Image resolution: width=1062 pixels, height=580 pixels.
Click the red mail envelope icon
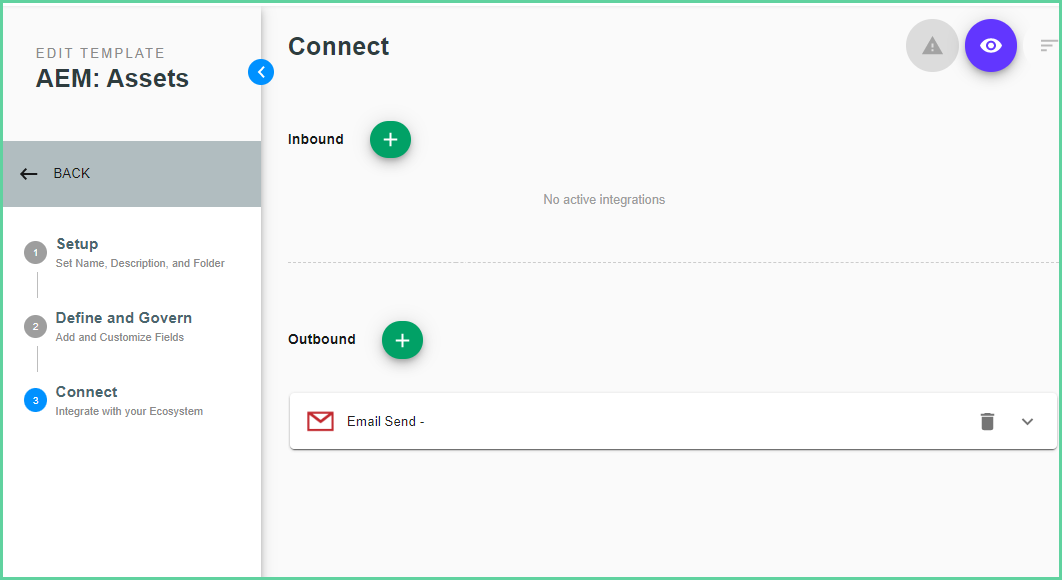[320, 421]
